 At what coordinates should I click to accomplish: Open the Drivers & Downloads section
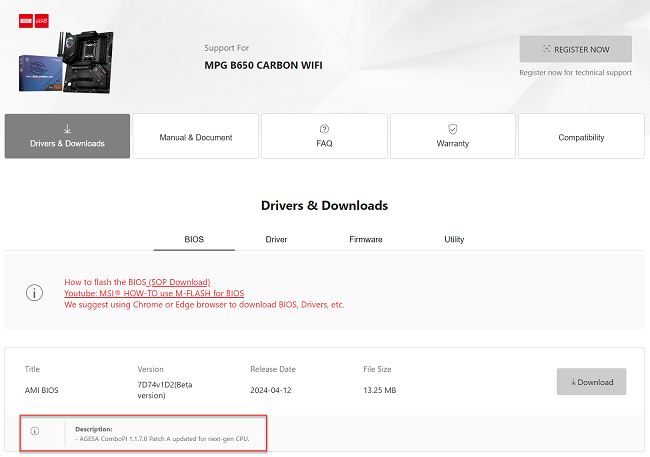[x=67, y=136]
